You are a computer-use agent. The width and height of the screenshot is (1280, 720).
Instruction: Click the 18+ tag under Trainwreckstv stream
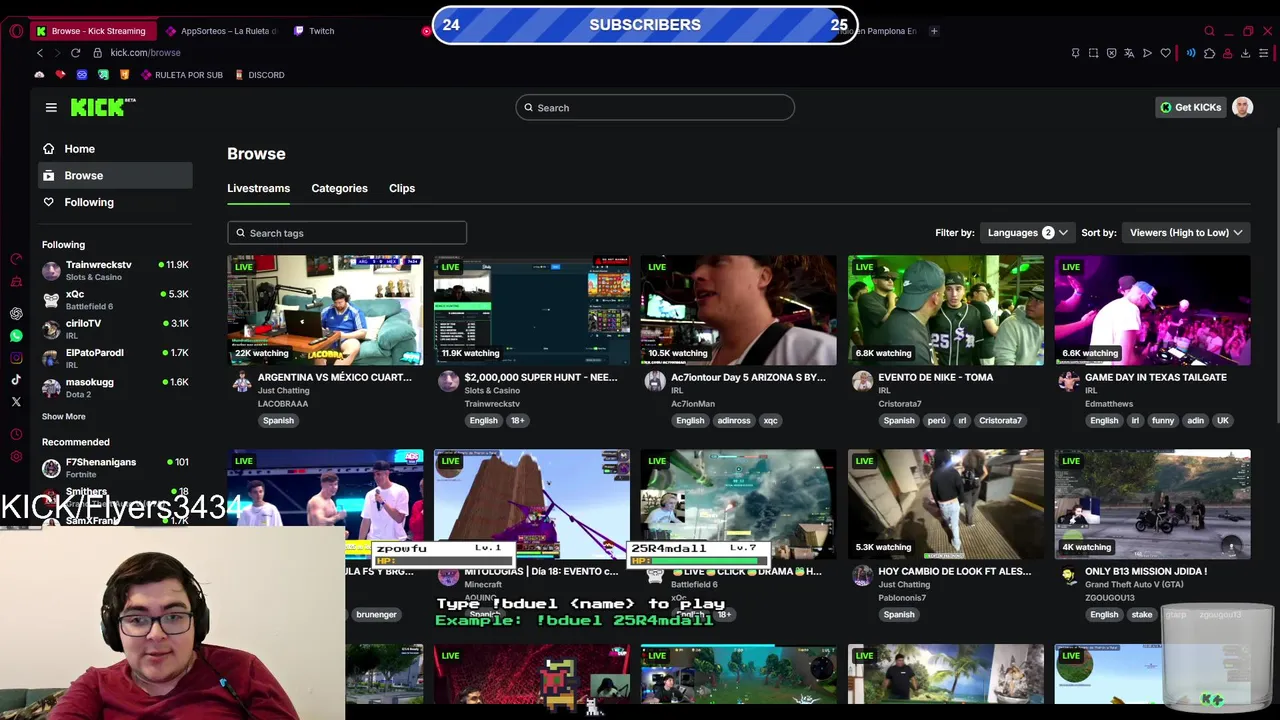517,420
